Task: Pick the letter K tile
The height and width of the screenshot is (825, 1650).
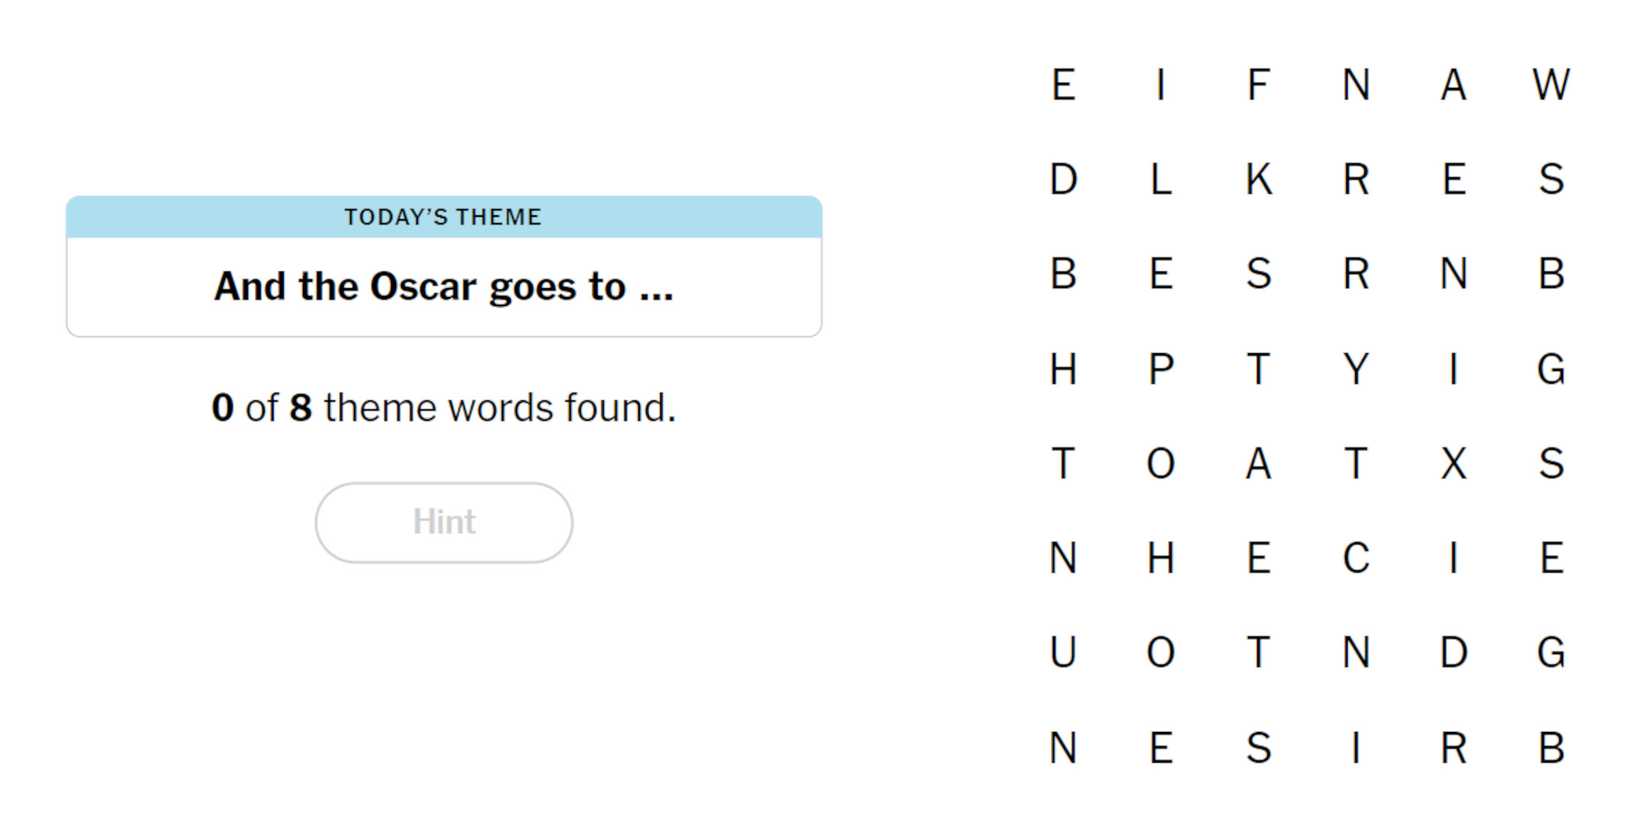Action: [x=1258, y=180]
